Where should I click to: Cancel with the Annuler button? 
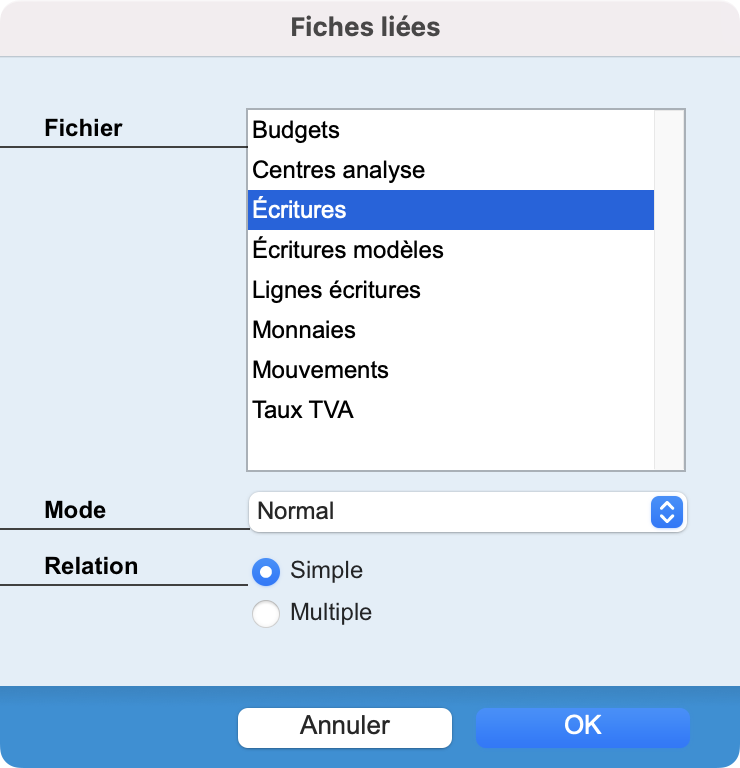(345, 727)
